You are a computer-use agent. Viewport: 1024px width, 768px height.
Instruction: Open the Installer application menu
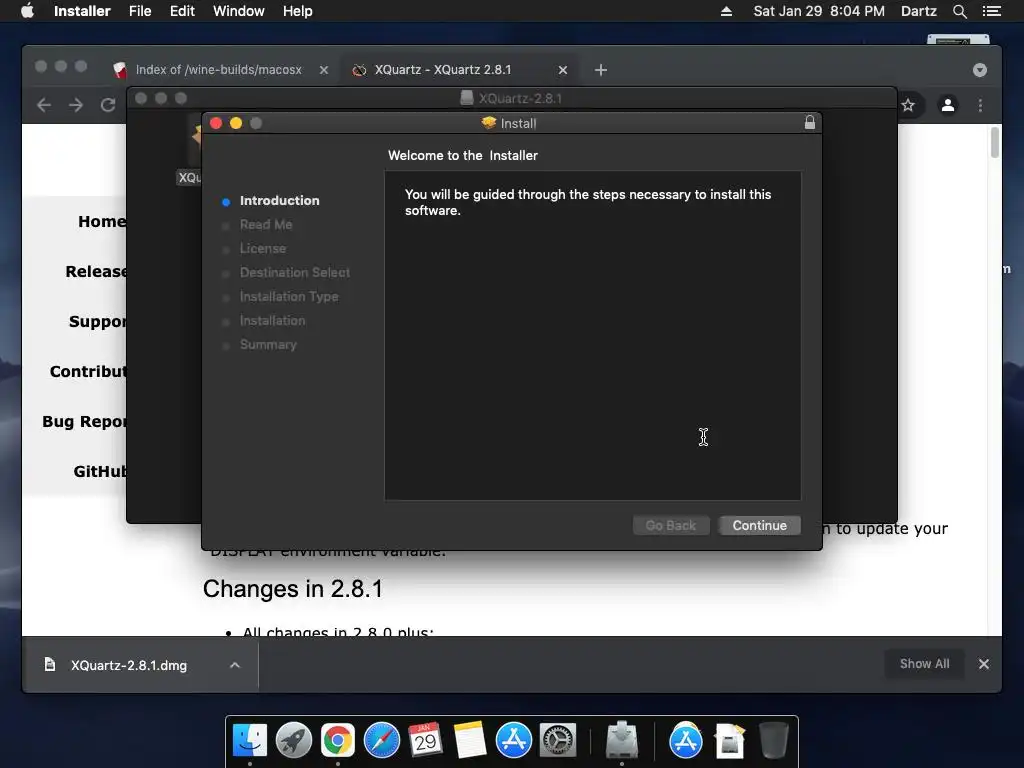point(82,11)
